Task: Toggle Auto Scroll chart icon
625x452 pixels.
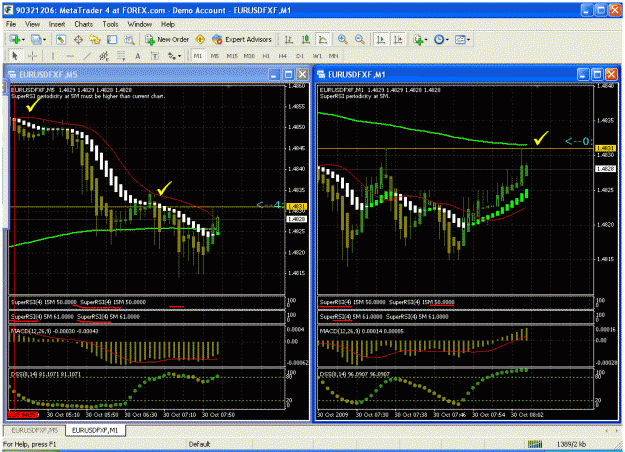Action: (381, 39)
